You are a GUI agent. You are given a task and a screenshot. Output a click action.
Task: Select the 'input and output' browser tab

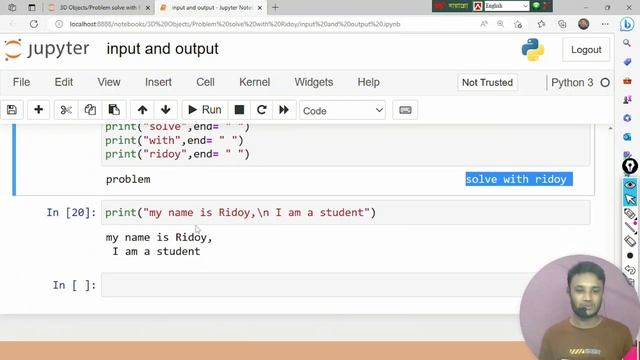click(x=210, y=7)
